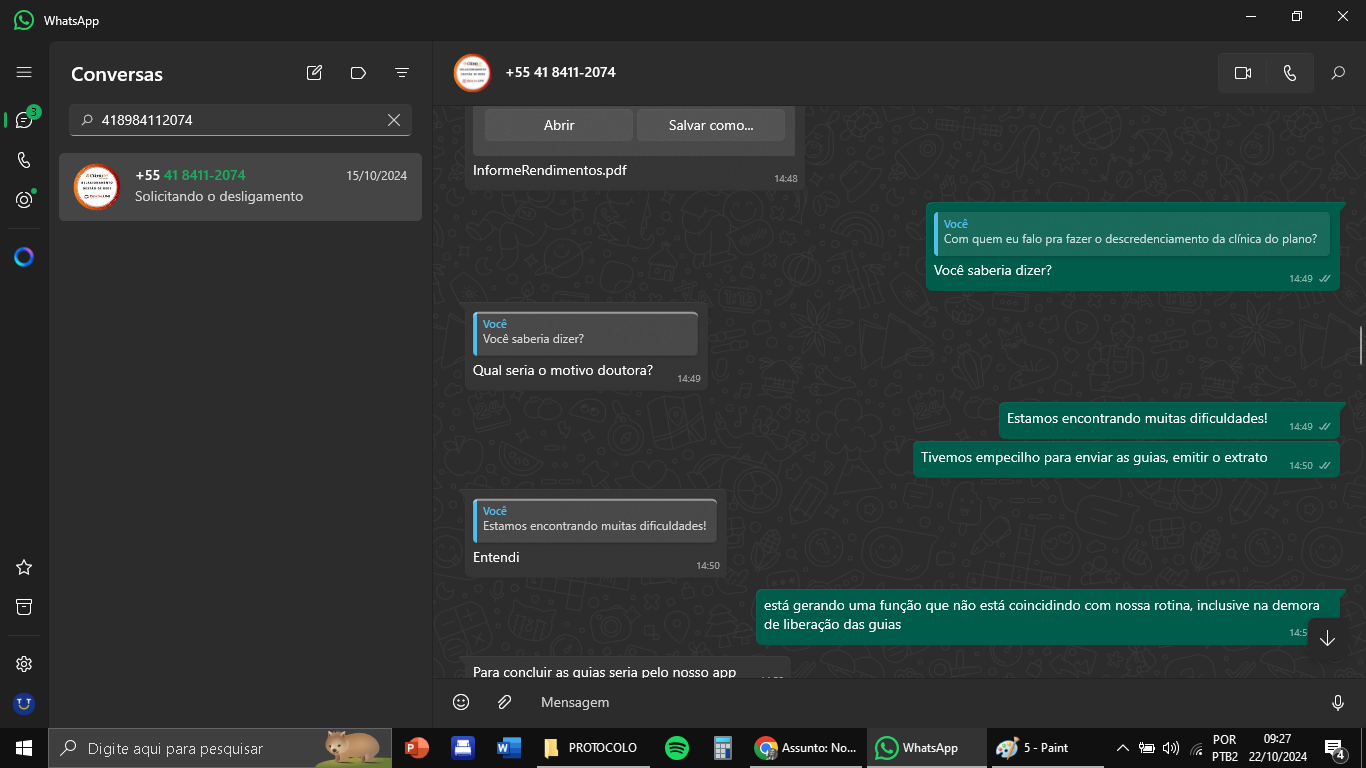Screen dimensions: 1366x768
Task: Open Word from the taskbar
Action: 508,748
